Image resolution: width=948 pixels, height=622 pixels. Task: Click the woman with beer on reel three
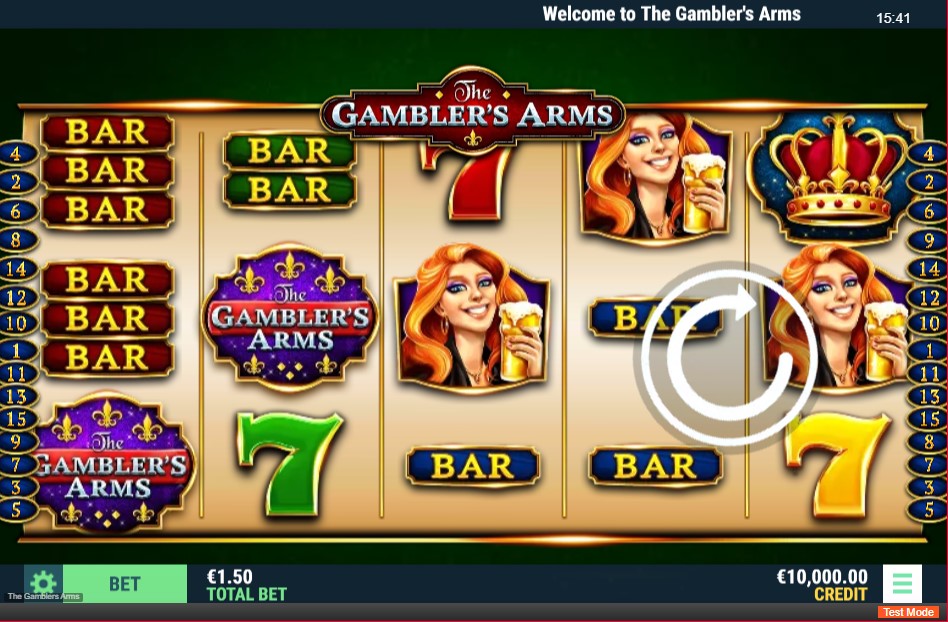pos(472,317)
